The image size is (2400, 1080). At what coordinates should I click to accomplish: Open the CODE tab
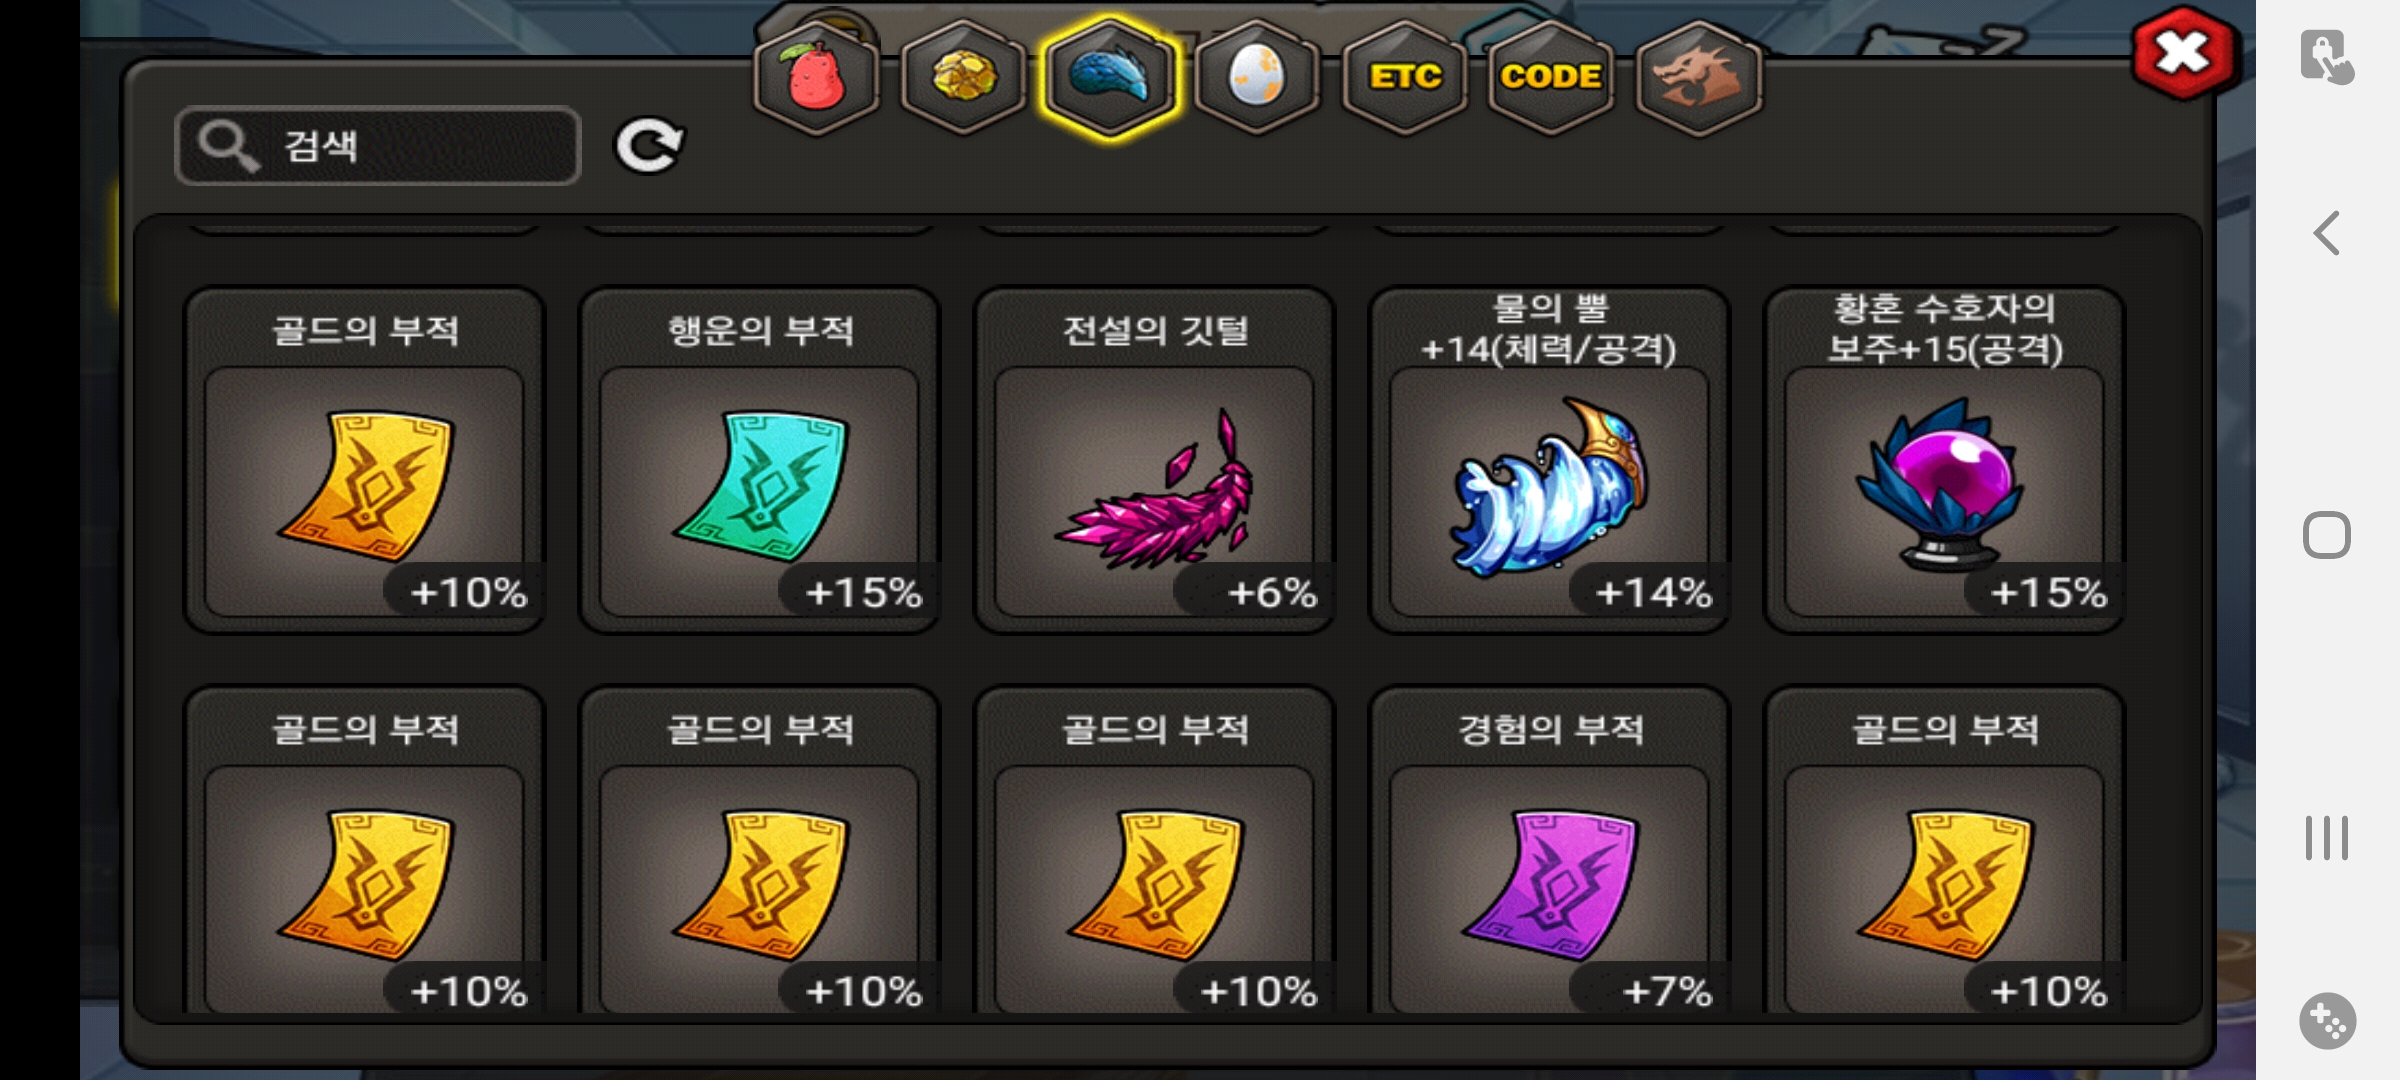click(x=1550, y=78)
